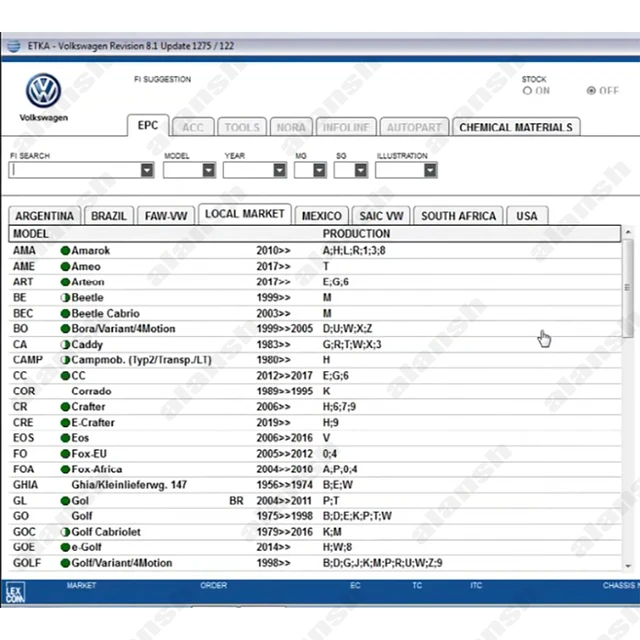Click the green dot beside Arteon
Viewport: 640px width, 640px height.
click(65, 282)
